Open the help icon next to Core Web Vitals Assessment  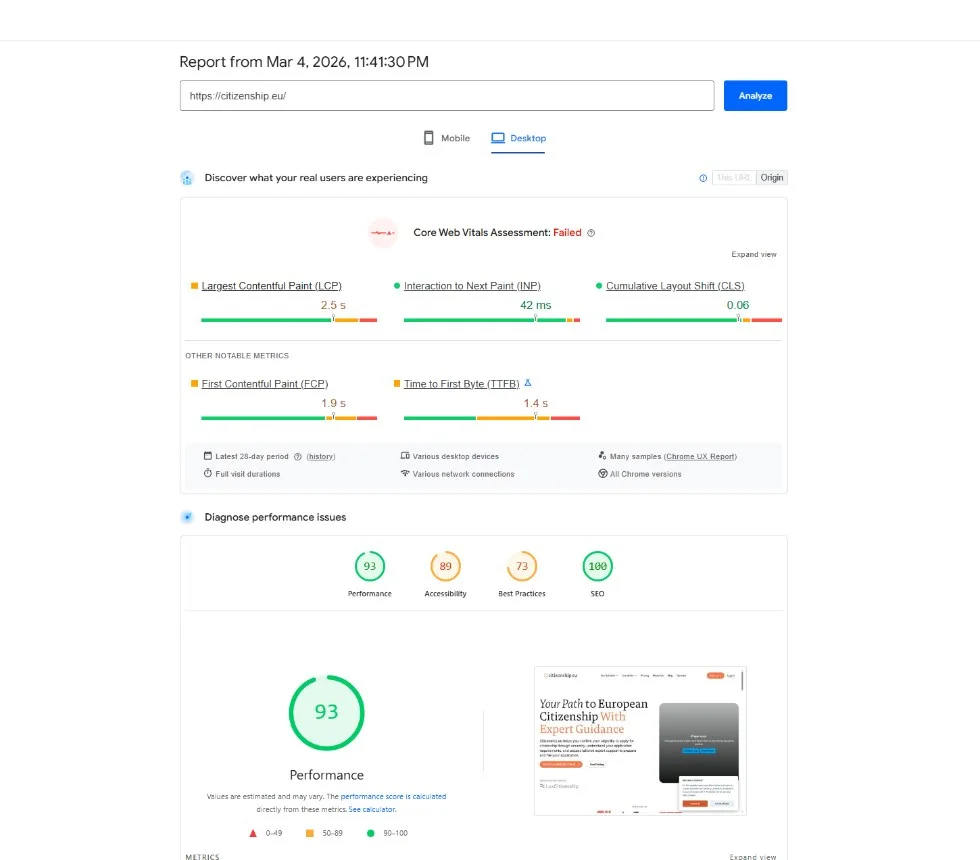590,232
